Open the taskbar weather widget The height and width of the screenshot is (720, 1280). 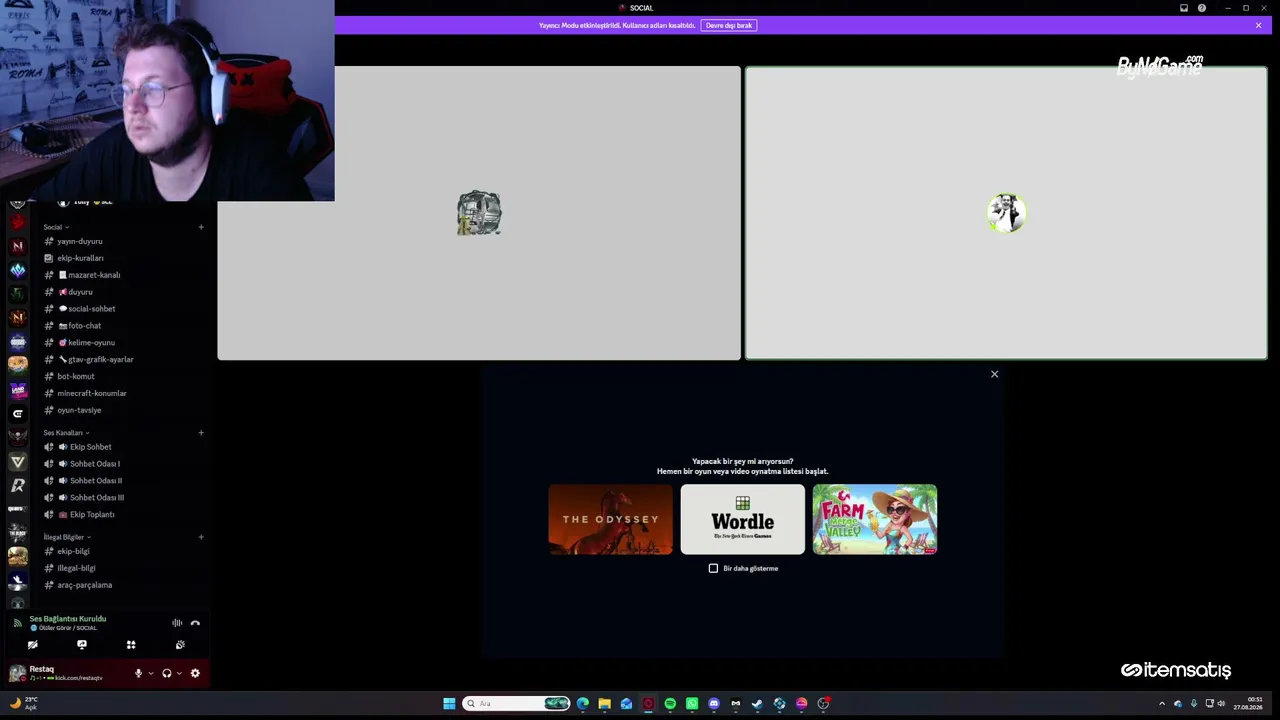point(24,703)
